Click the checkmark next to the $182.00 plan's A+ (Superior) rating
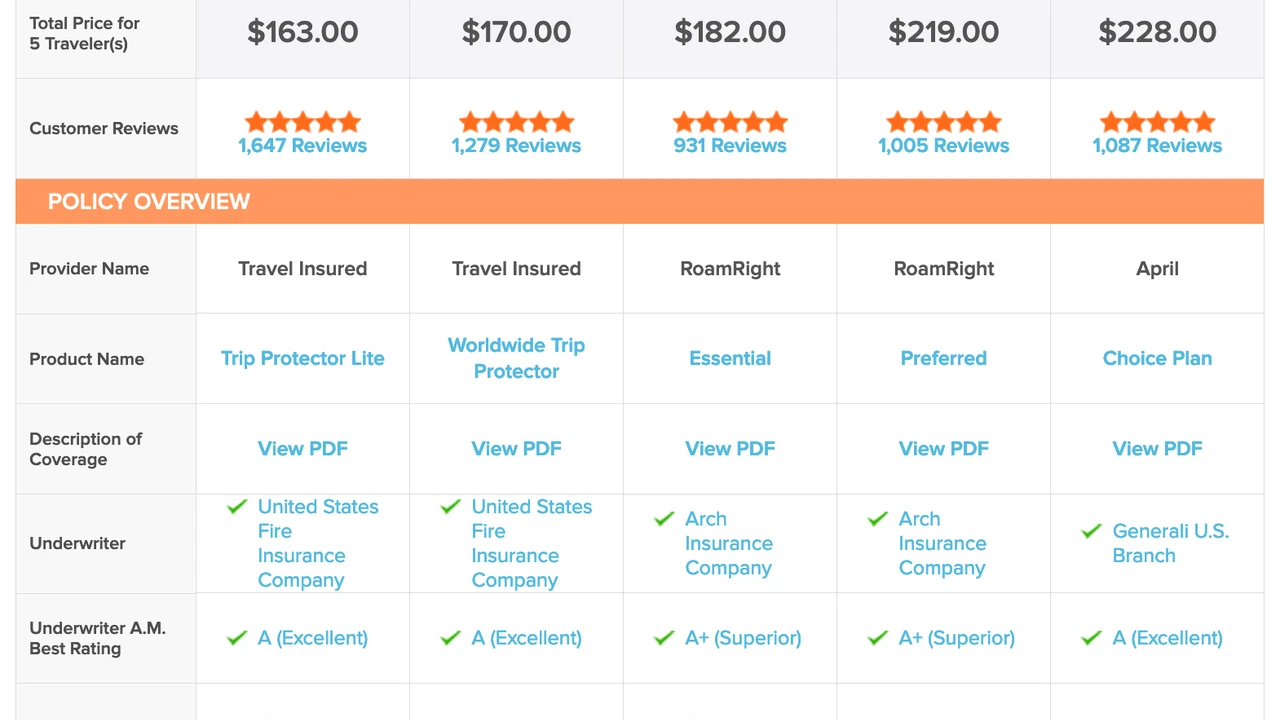 (664, 638)
